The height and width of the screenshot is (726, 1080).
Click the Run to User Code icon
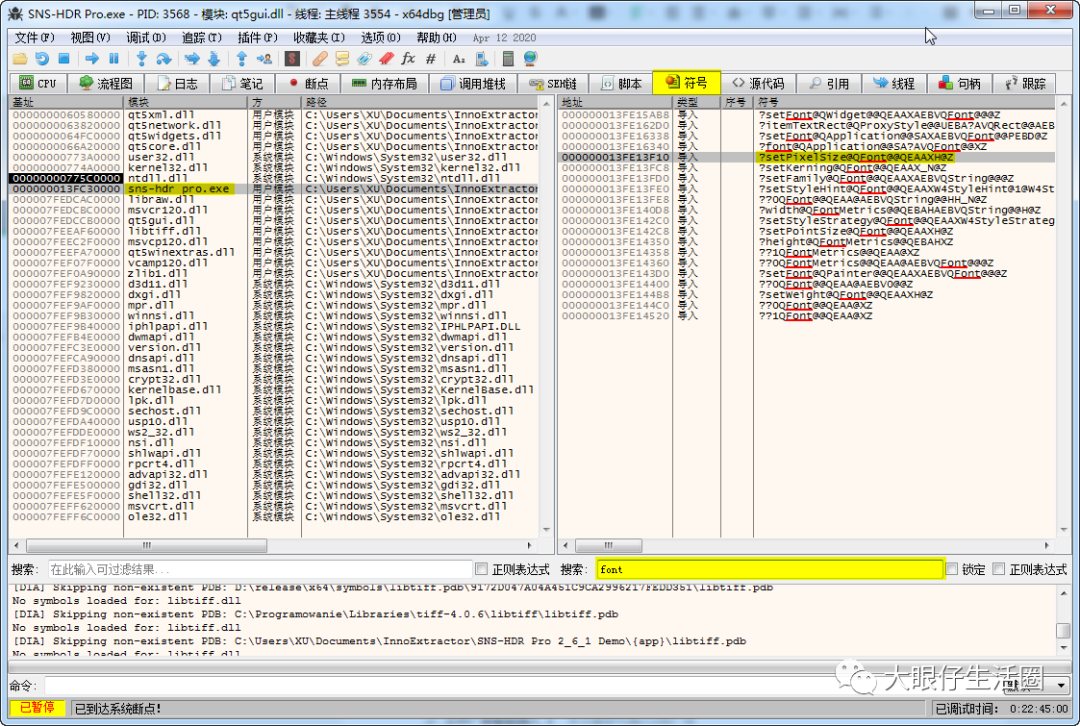click(264, 59)
